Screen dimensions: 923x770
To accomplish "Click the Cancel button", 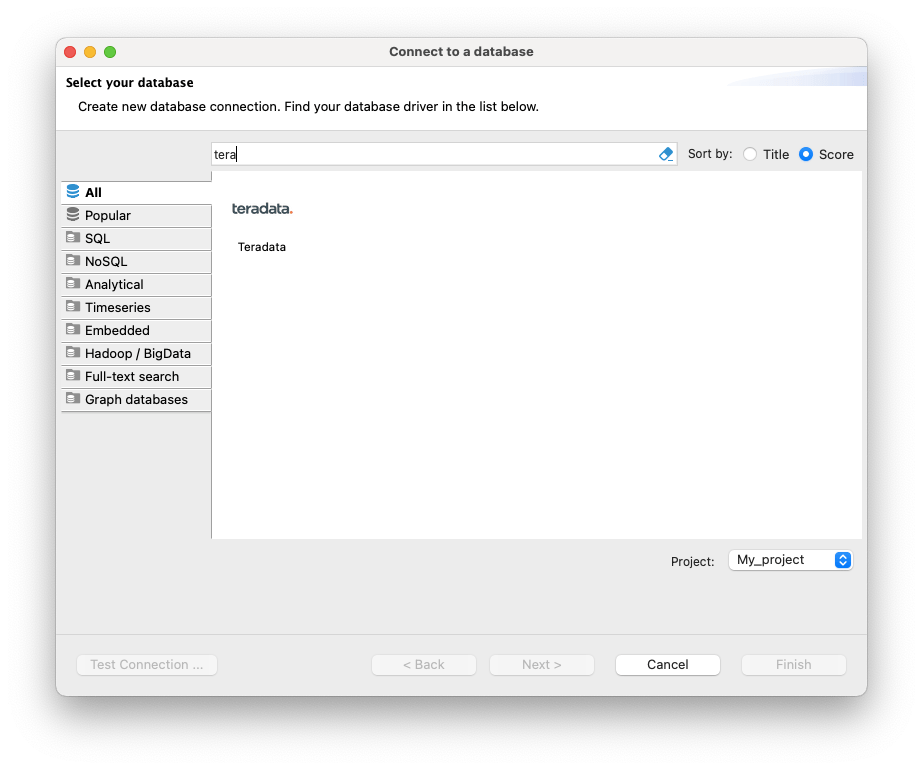I will 667,664.
